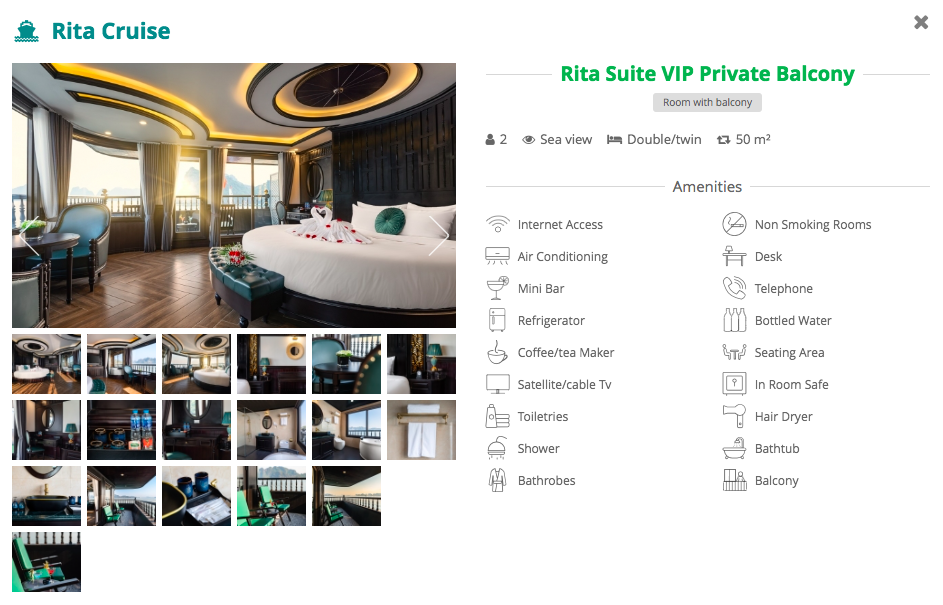Show previous photo with left arrow
Screen dimensions: 943x605
pyautogui.click(x=29, y=235)
